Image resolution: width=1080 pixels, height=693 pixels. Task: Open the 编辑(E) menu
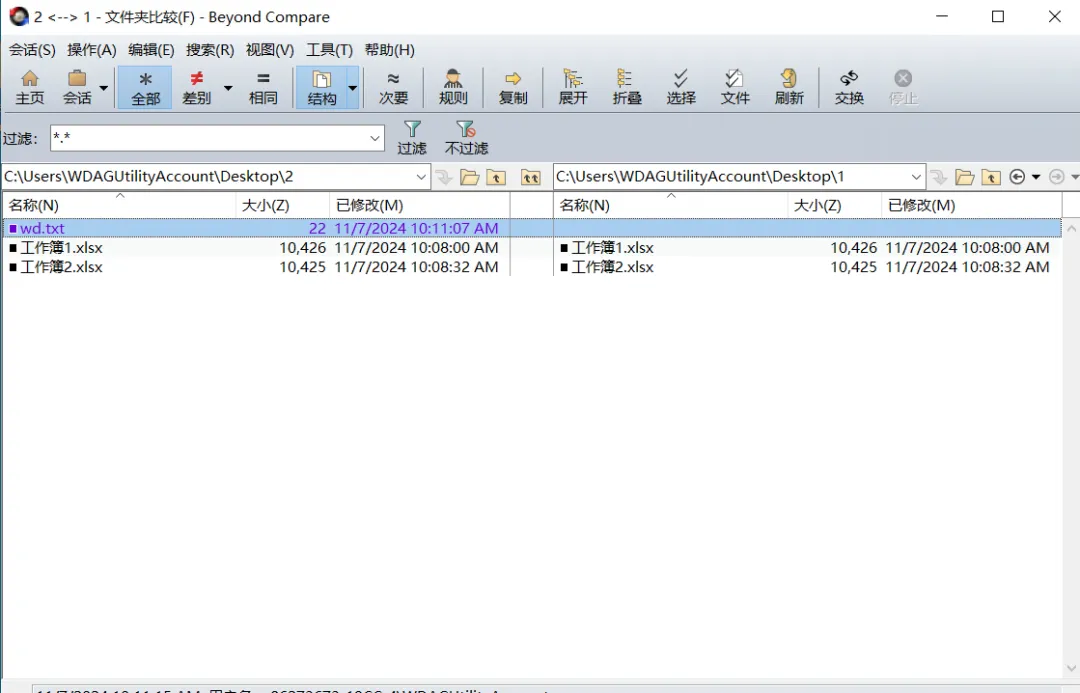click(x=151, y=50)
